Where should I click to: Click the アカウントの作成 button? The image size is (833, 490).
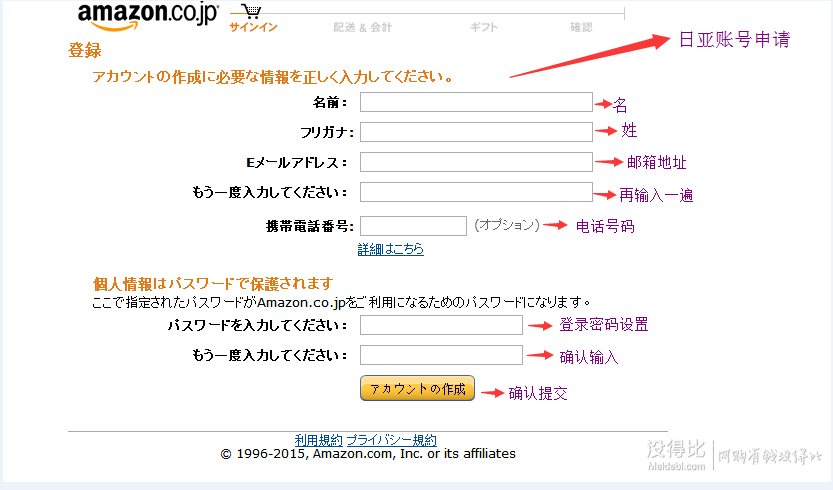[417, 388]
